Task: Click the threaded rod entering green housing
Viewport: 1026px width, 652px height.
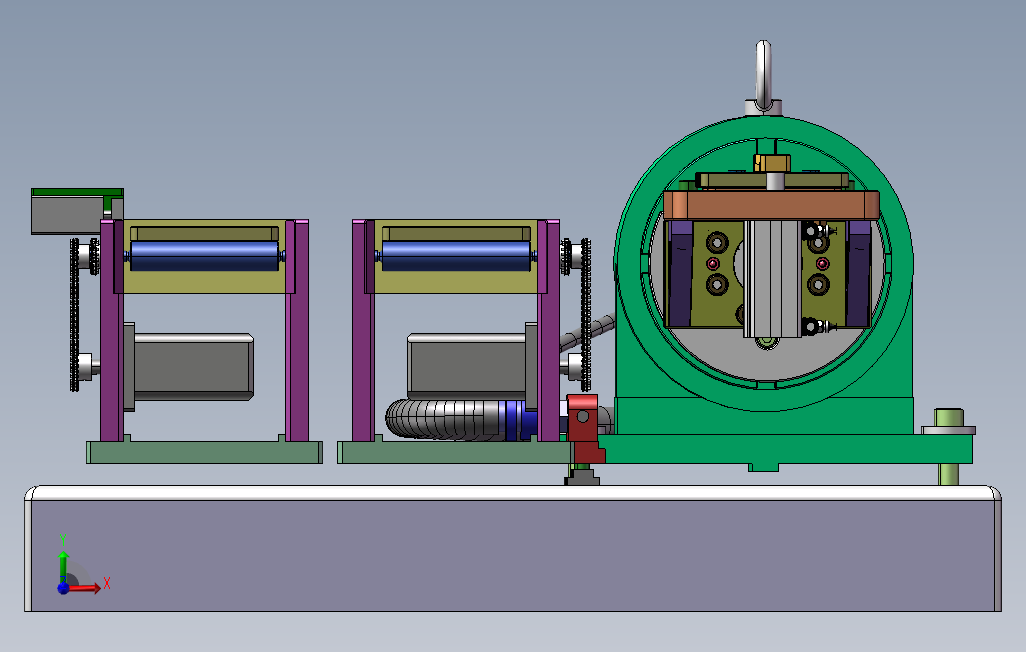Action: [588, 333]
